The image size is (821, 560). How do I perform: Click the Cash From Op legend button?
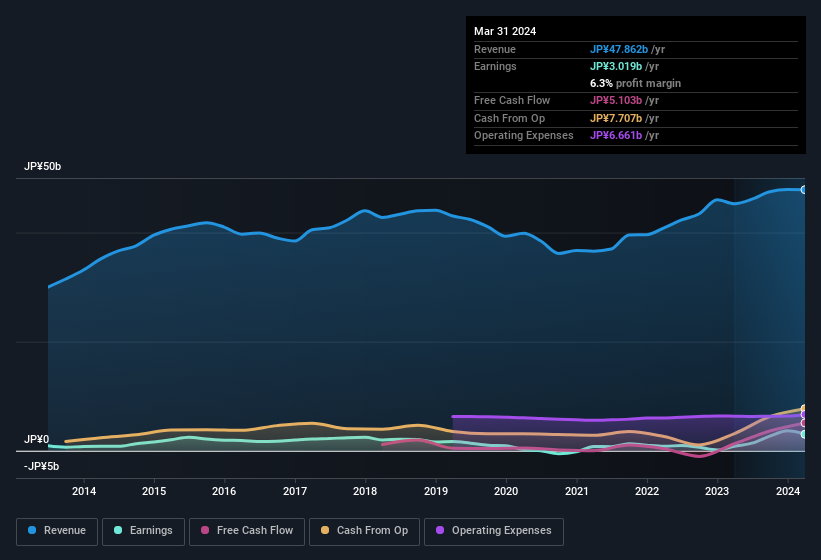click(x=364, y=531)
